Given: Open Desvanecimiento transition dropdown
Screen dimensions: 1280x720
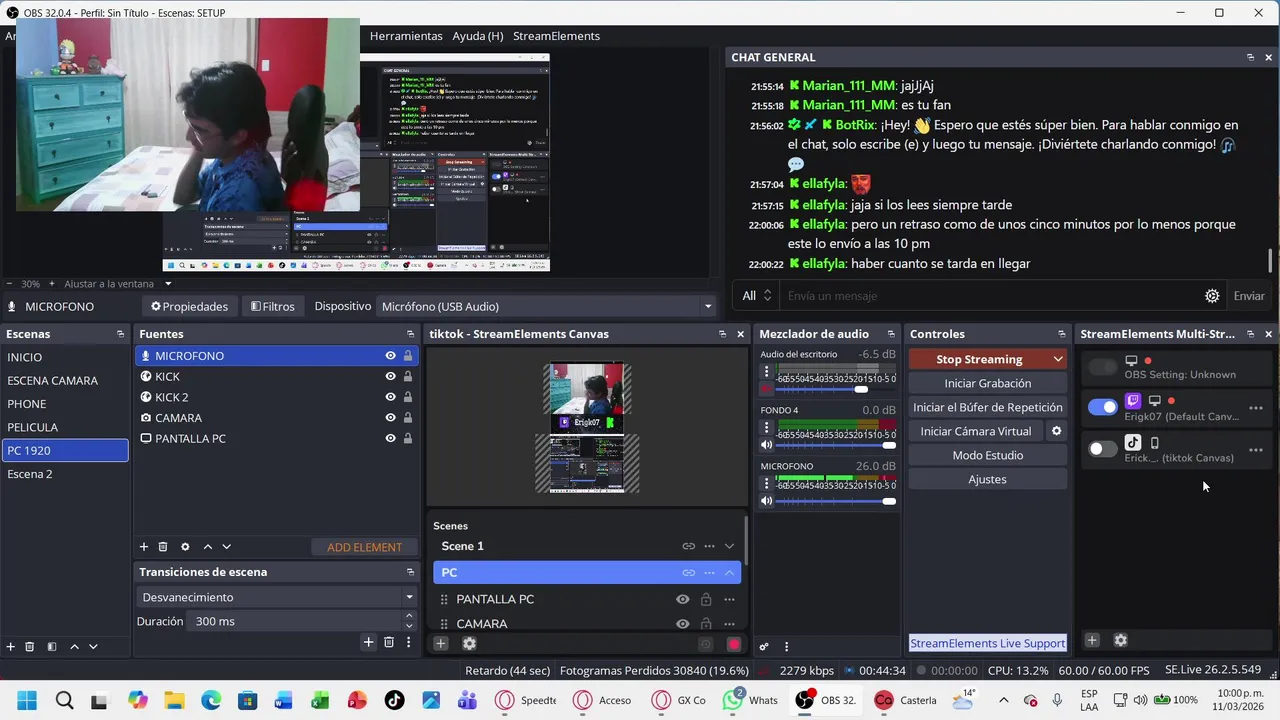Looking at the screenshot, I should (x=277, y=597).
